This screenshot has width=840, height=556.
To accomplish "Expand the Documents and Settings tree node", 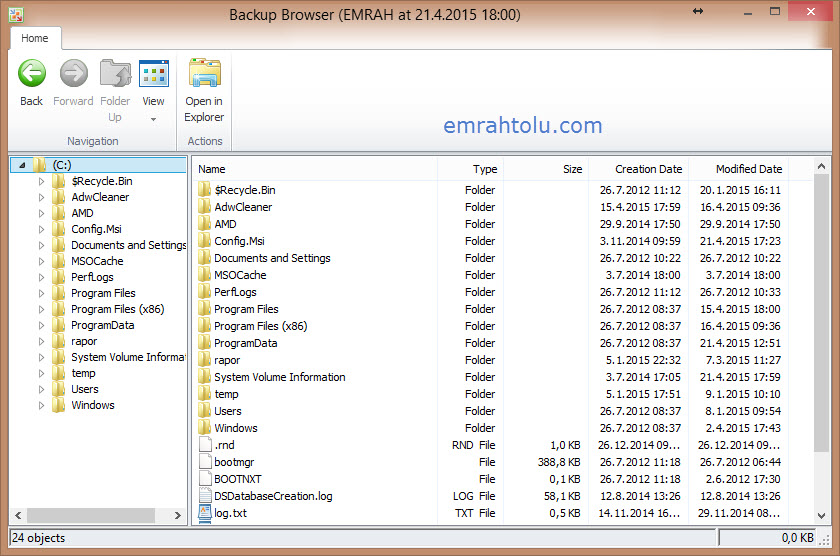I will [41, 245].
